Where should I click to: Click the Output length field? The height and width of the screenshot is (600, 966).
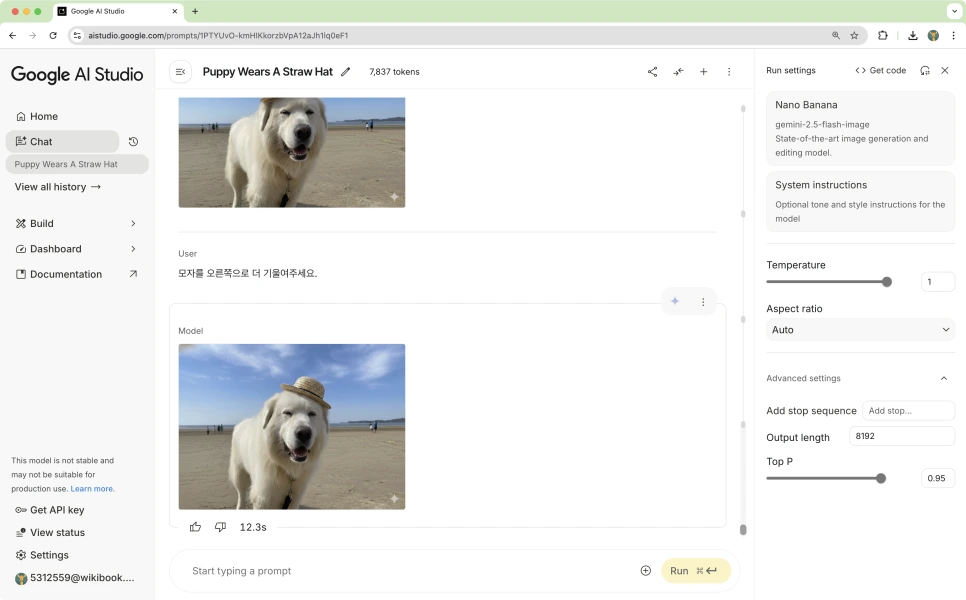tap(901, 436)
